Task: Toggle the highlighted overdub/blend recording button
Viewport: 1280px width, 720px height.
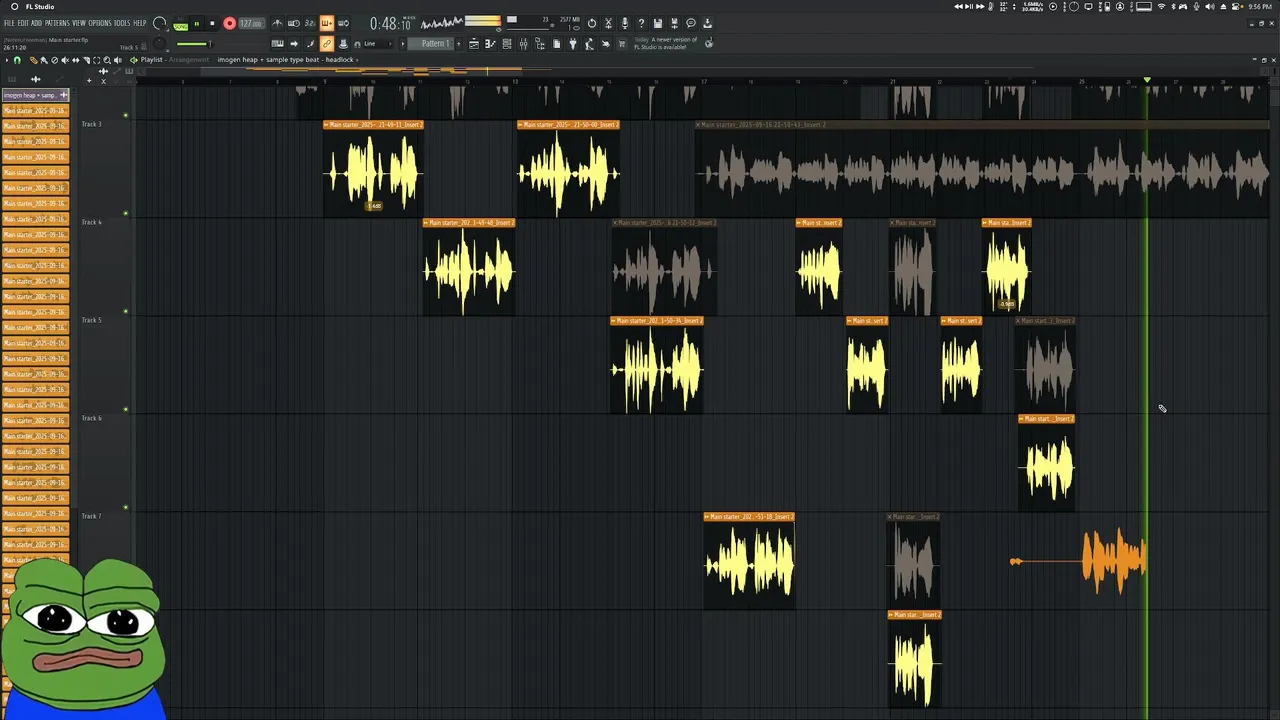Action: coord(327,24)
